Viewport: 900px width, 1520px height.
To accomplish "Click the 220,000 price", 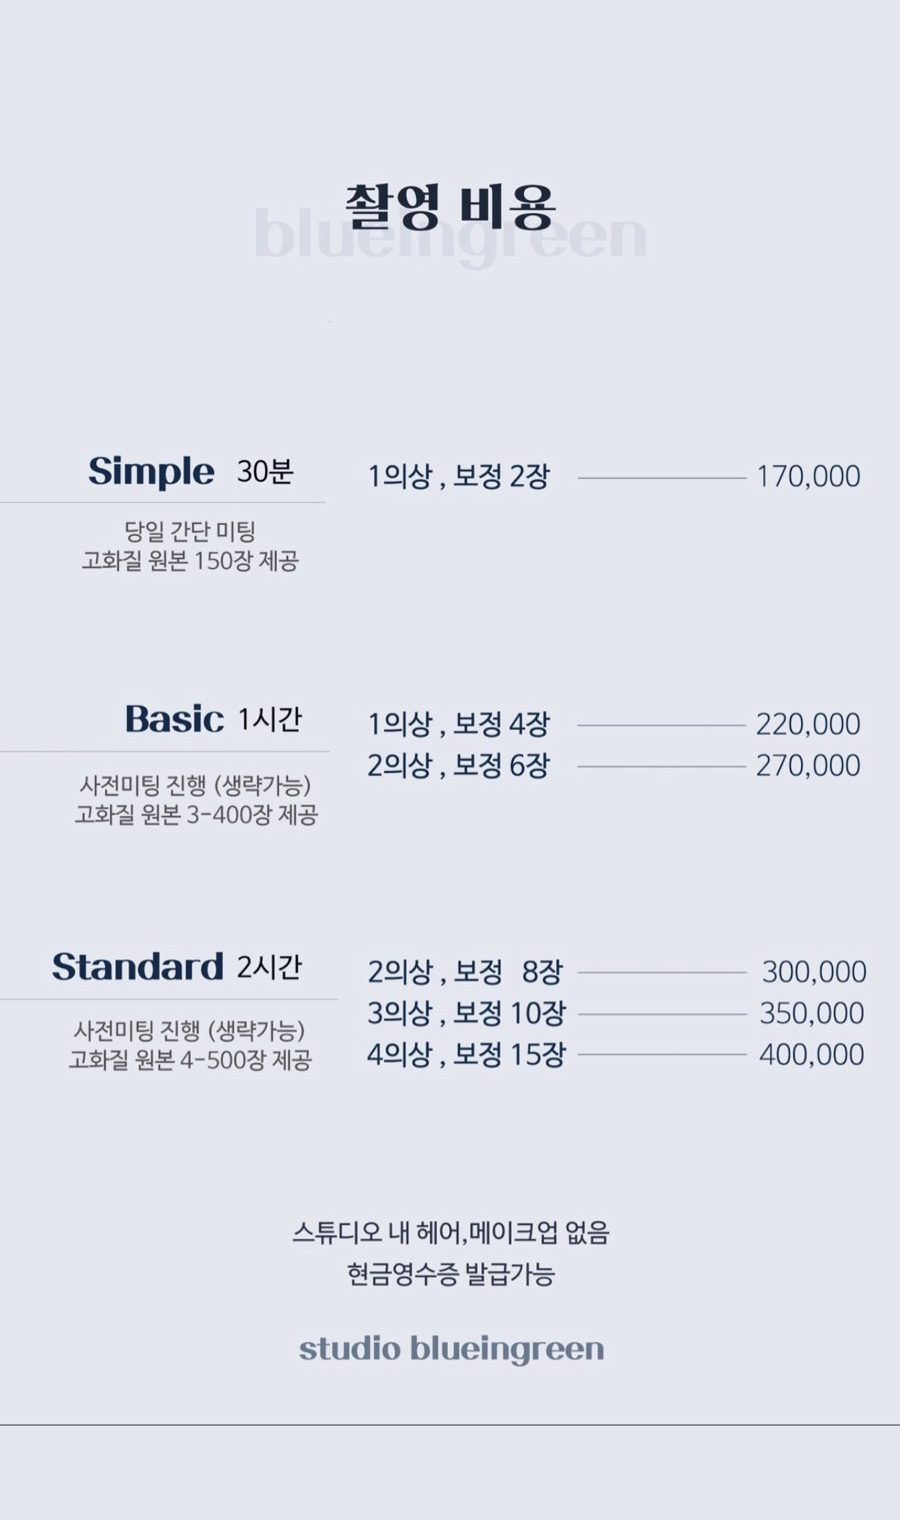I will [808, 724].
